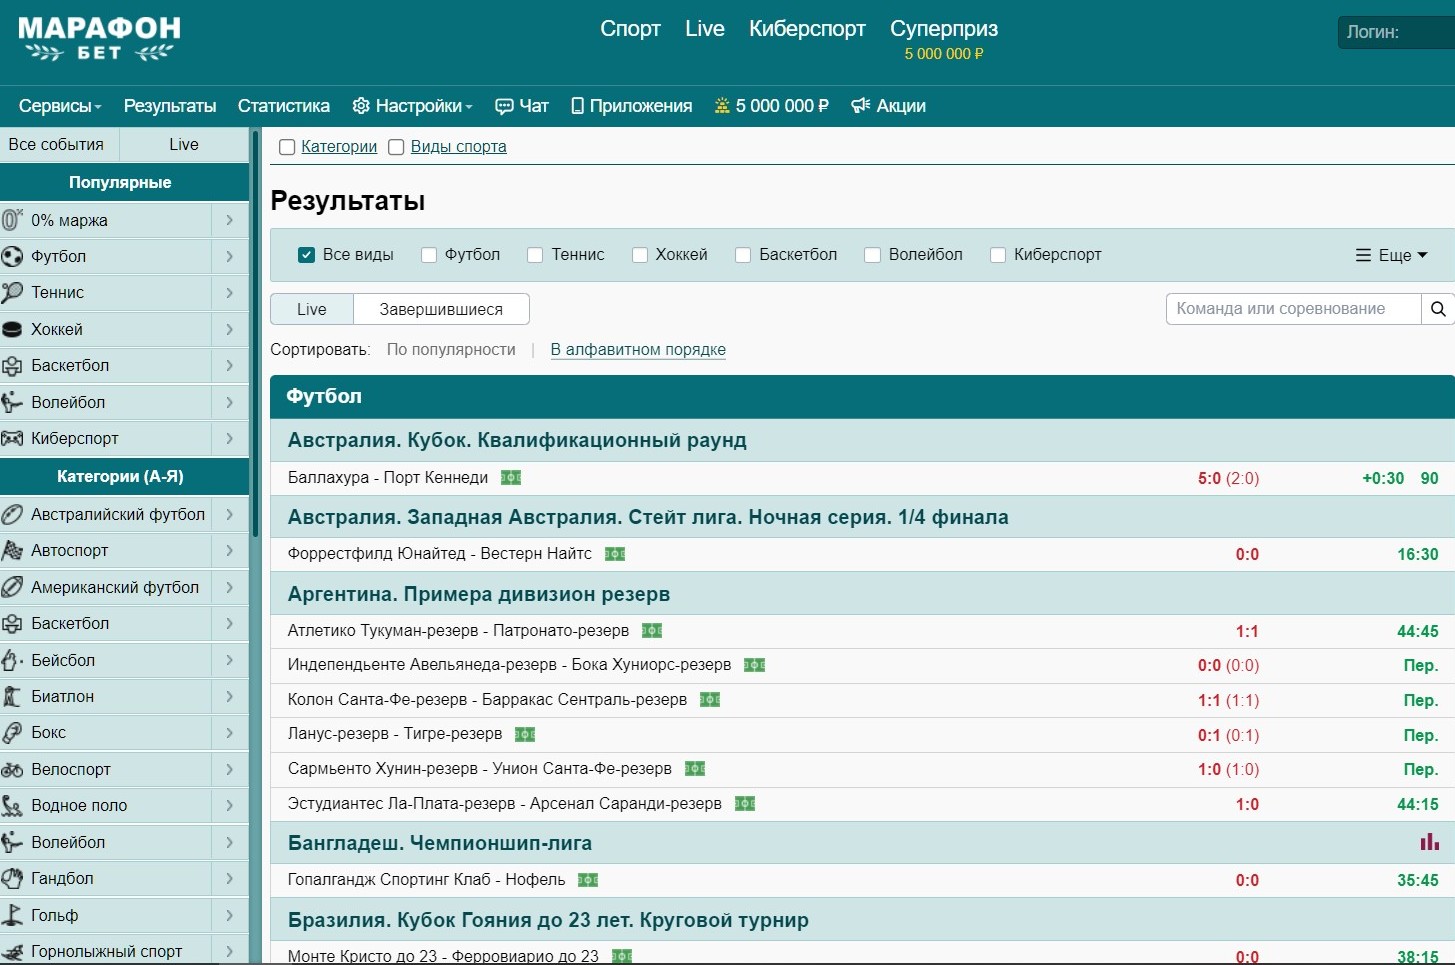Click pitch icon next to Баллахура - Порт Кеннеди

tap(511, 478)
